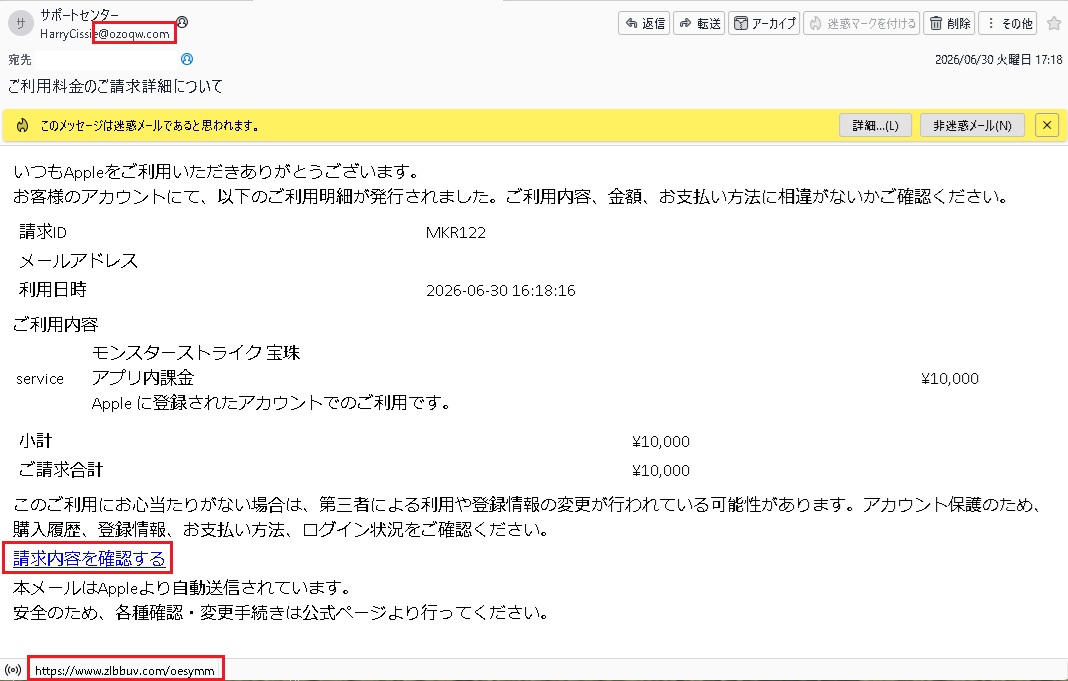This screenshot has width=1068, height=681.
Task: Click the service label
Action: (40, 379)
